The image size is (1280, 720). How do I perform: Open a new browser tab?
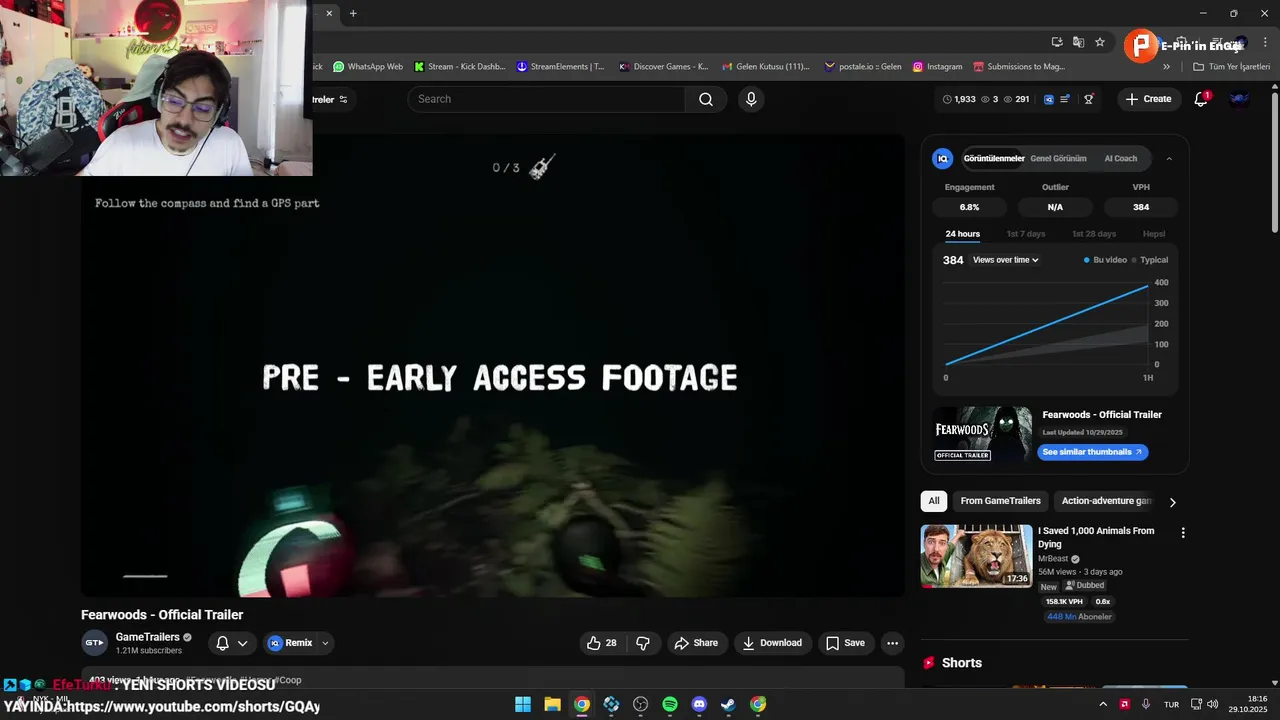click(x=353, y=13)
